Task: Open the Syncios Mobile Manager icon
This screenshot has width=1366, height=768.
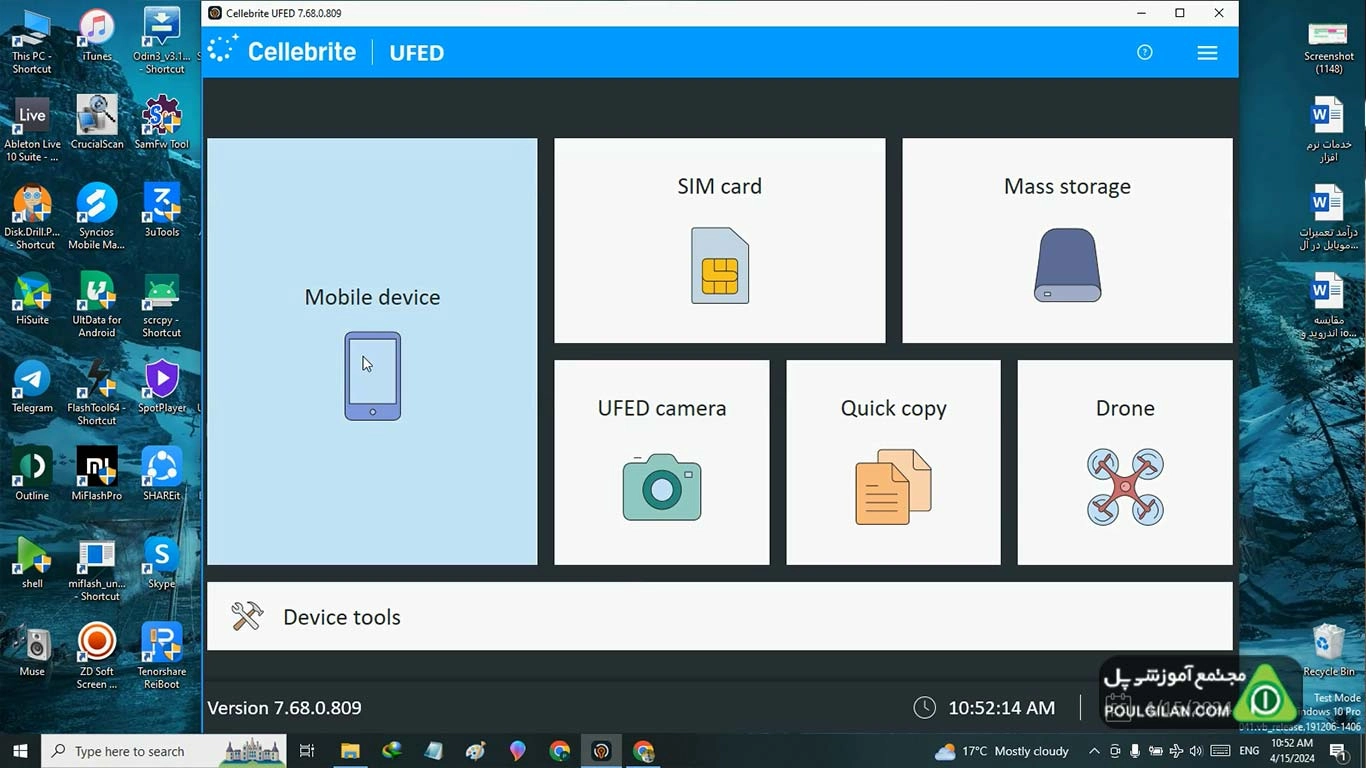Action: [x=97, y=217]
